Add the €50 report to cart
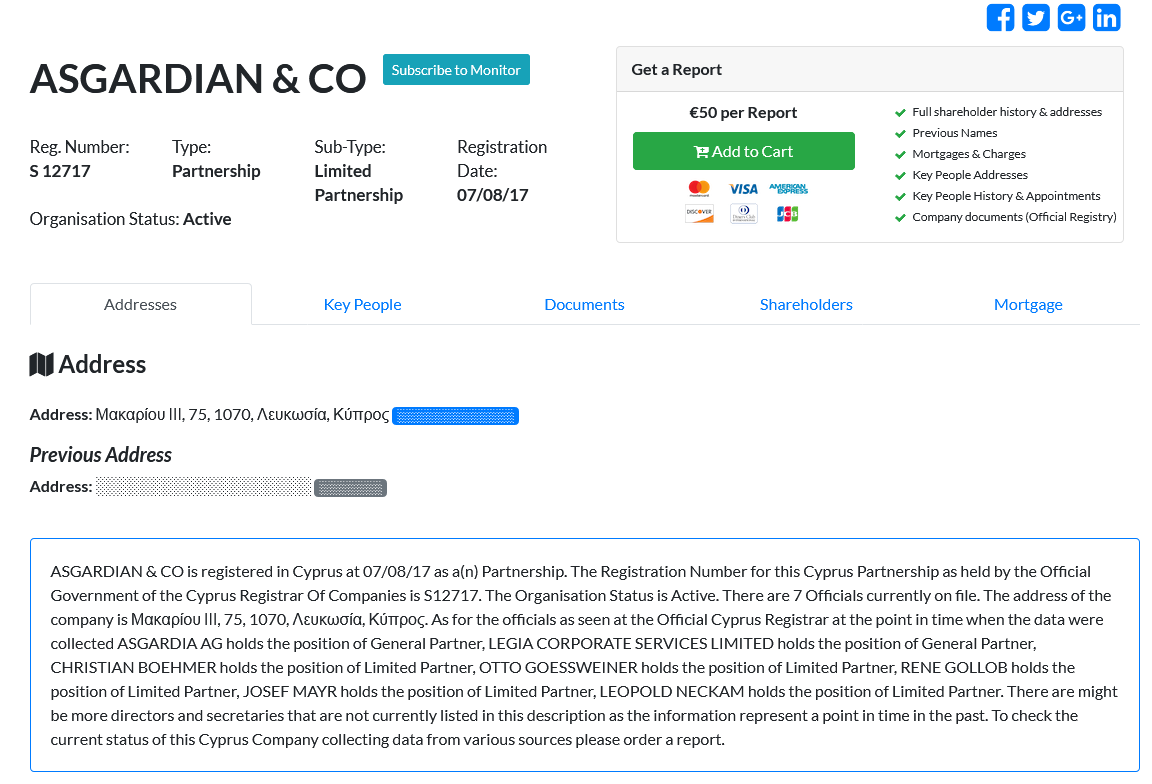This screenshot has height=784, width=1152. pos(743,151)
